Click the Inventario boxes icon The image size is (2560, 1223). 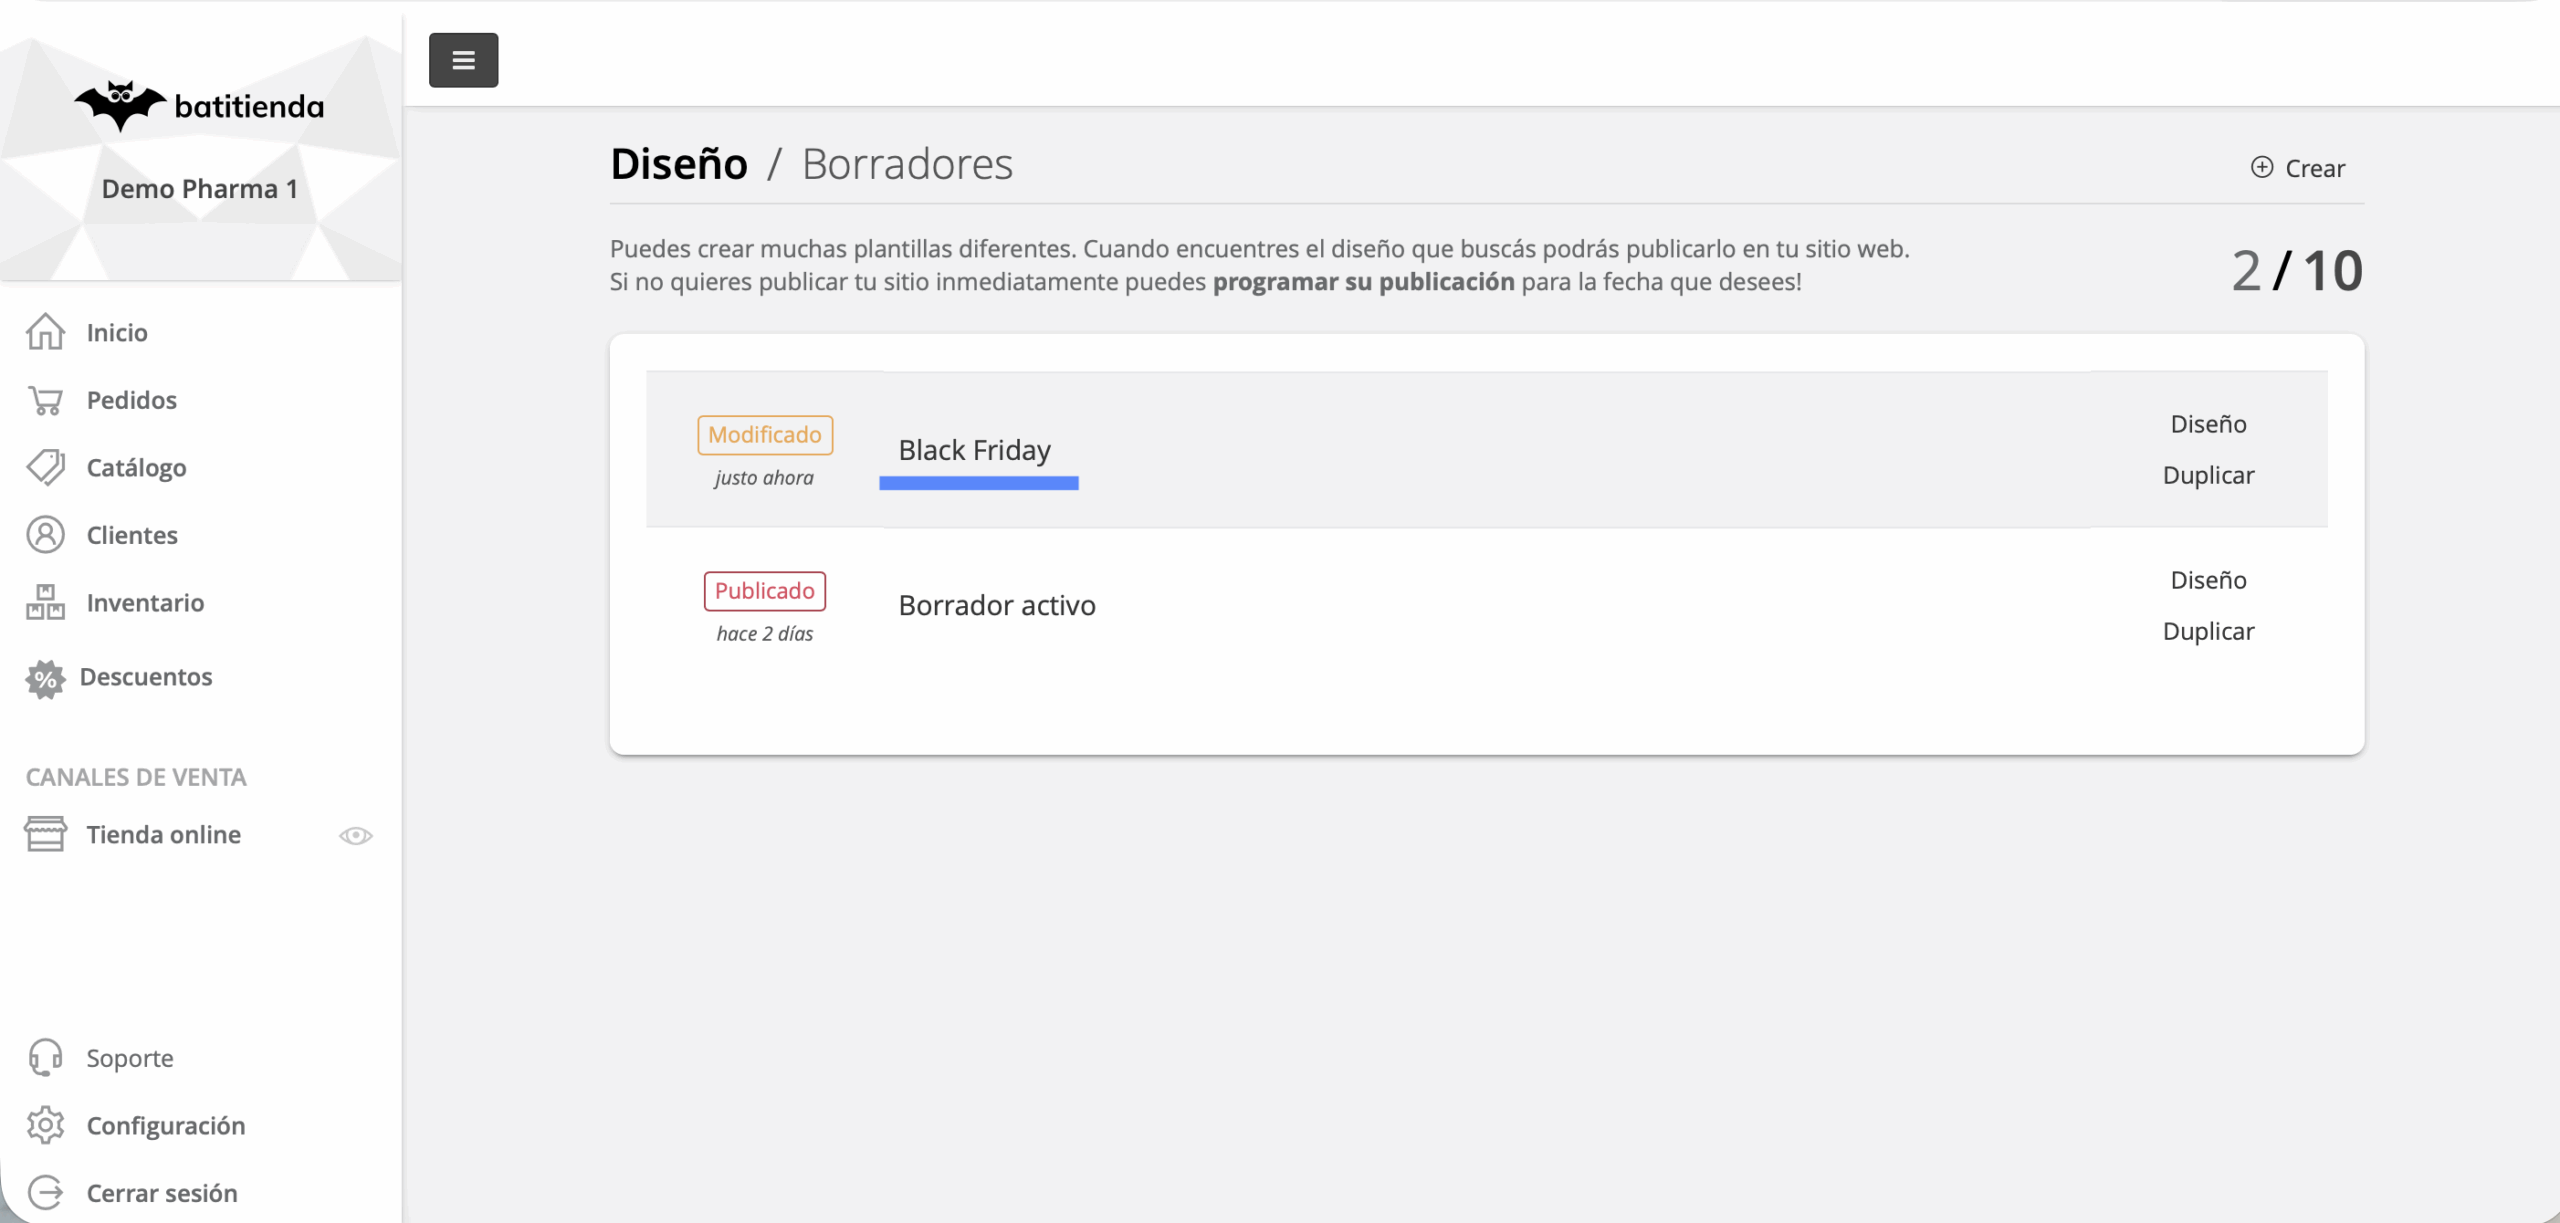tap(45, 602)
